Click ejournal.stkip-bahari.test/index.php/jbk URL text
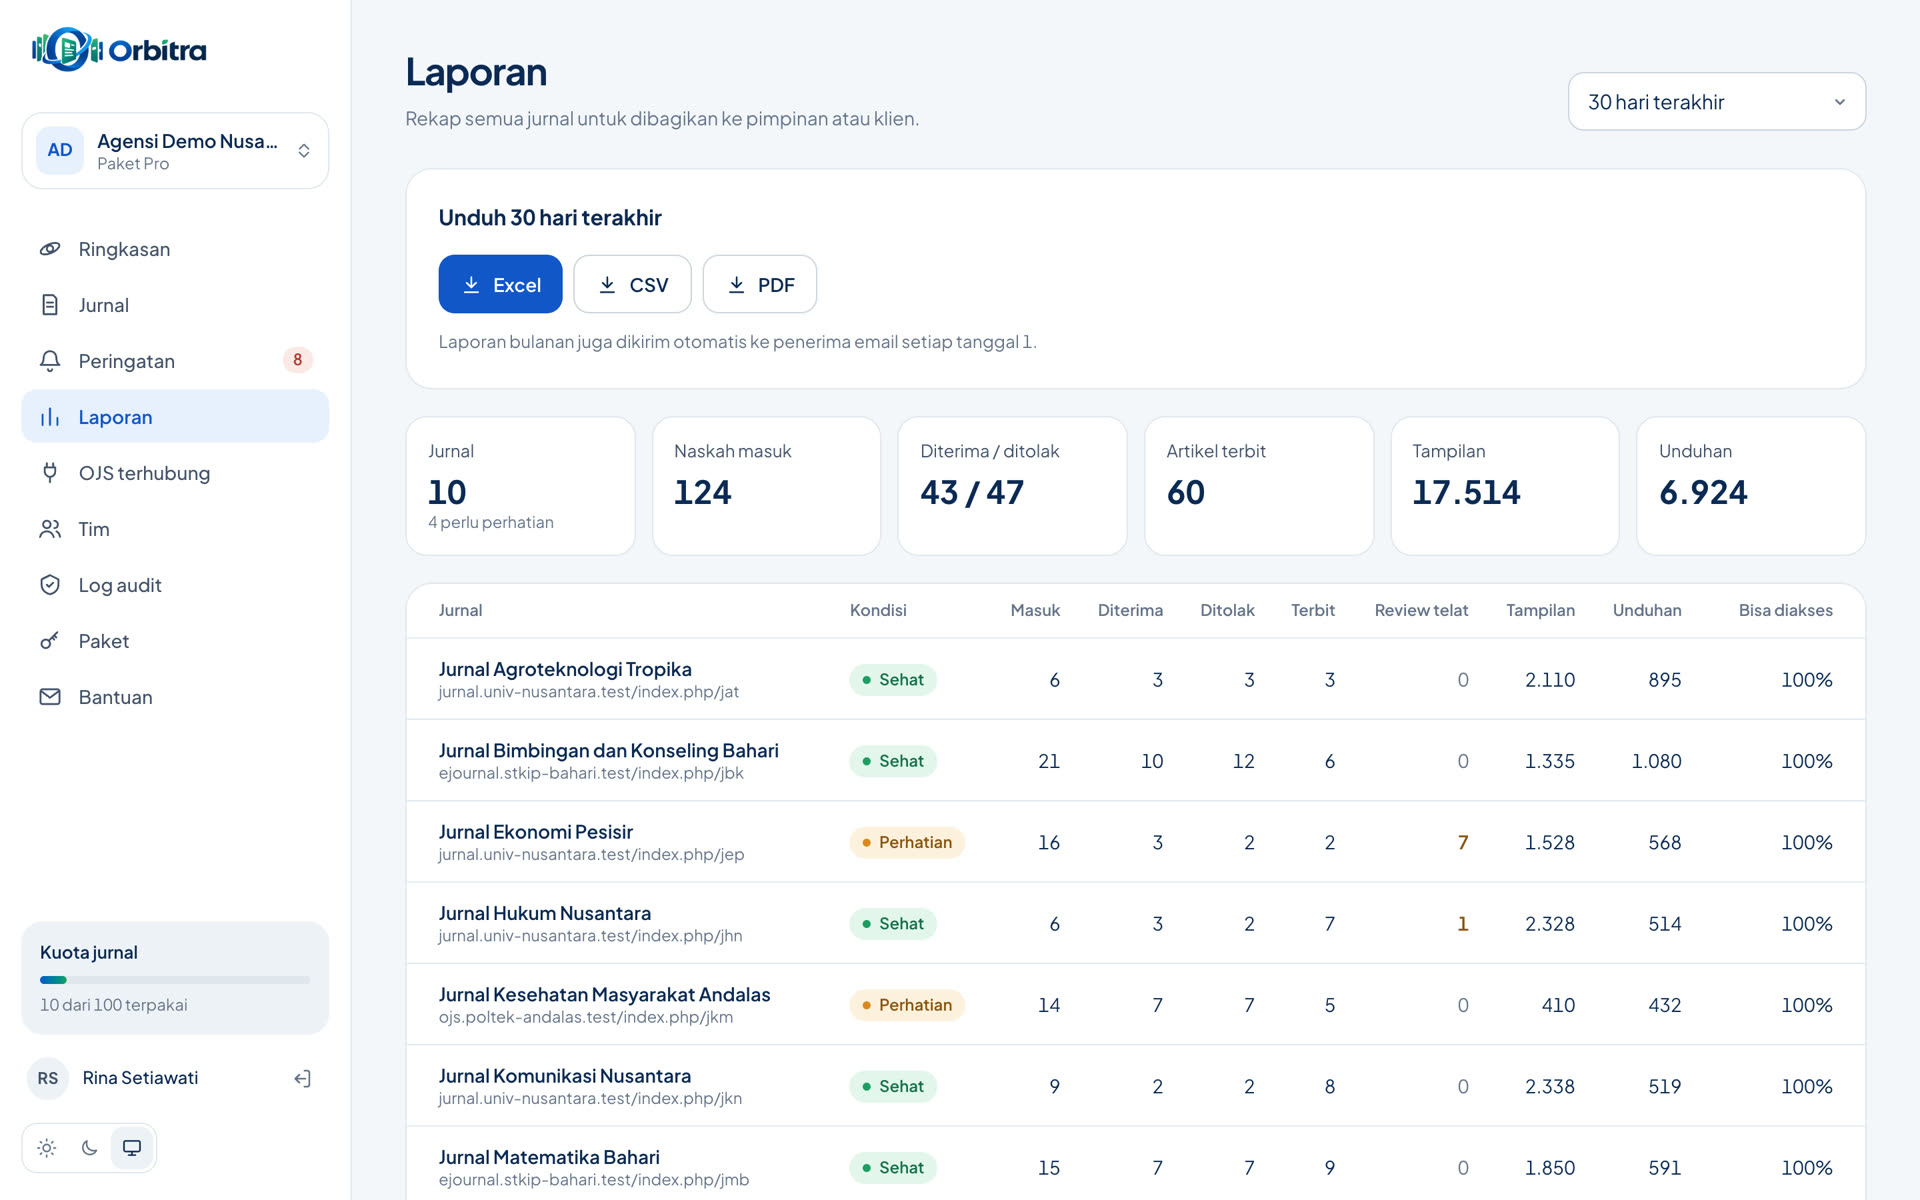Screen dimensions: 1920x1200 pyautogui.click(x=591, y=773)
